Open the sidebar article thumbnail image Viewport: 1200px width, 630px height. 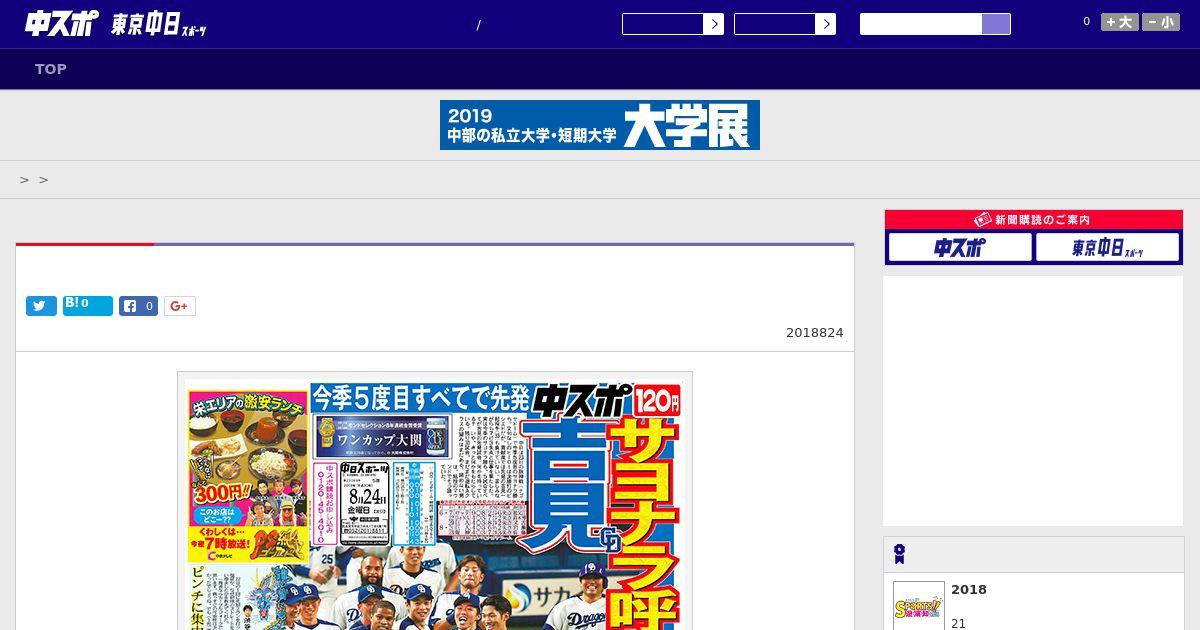pos(919,605)
